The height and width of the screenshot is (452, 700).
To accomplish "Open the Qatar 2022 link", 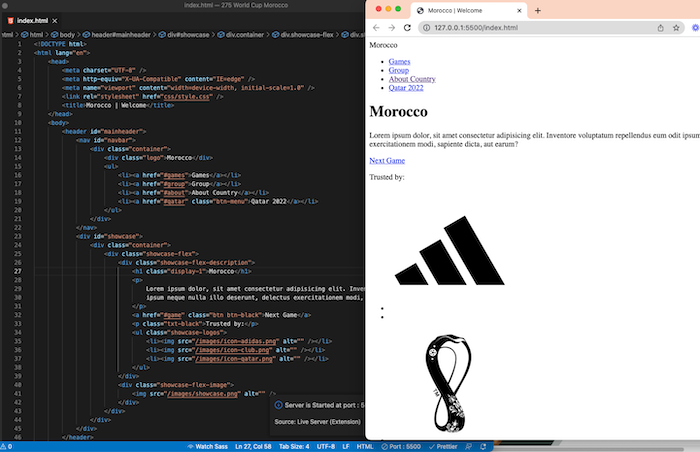I will tap(406, 88).
